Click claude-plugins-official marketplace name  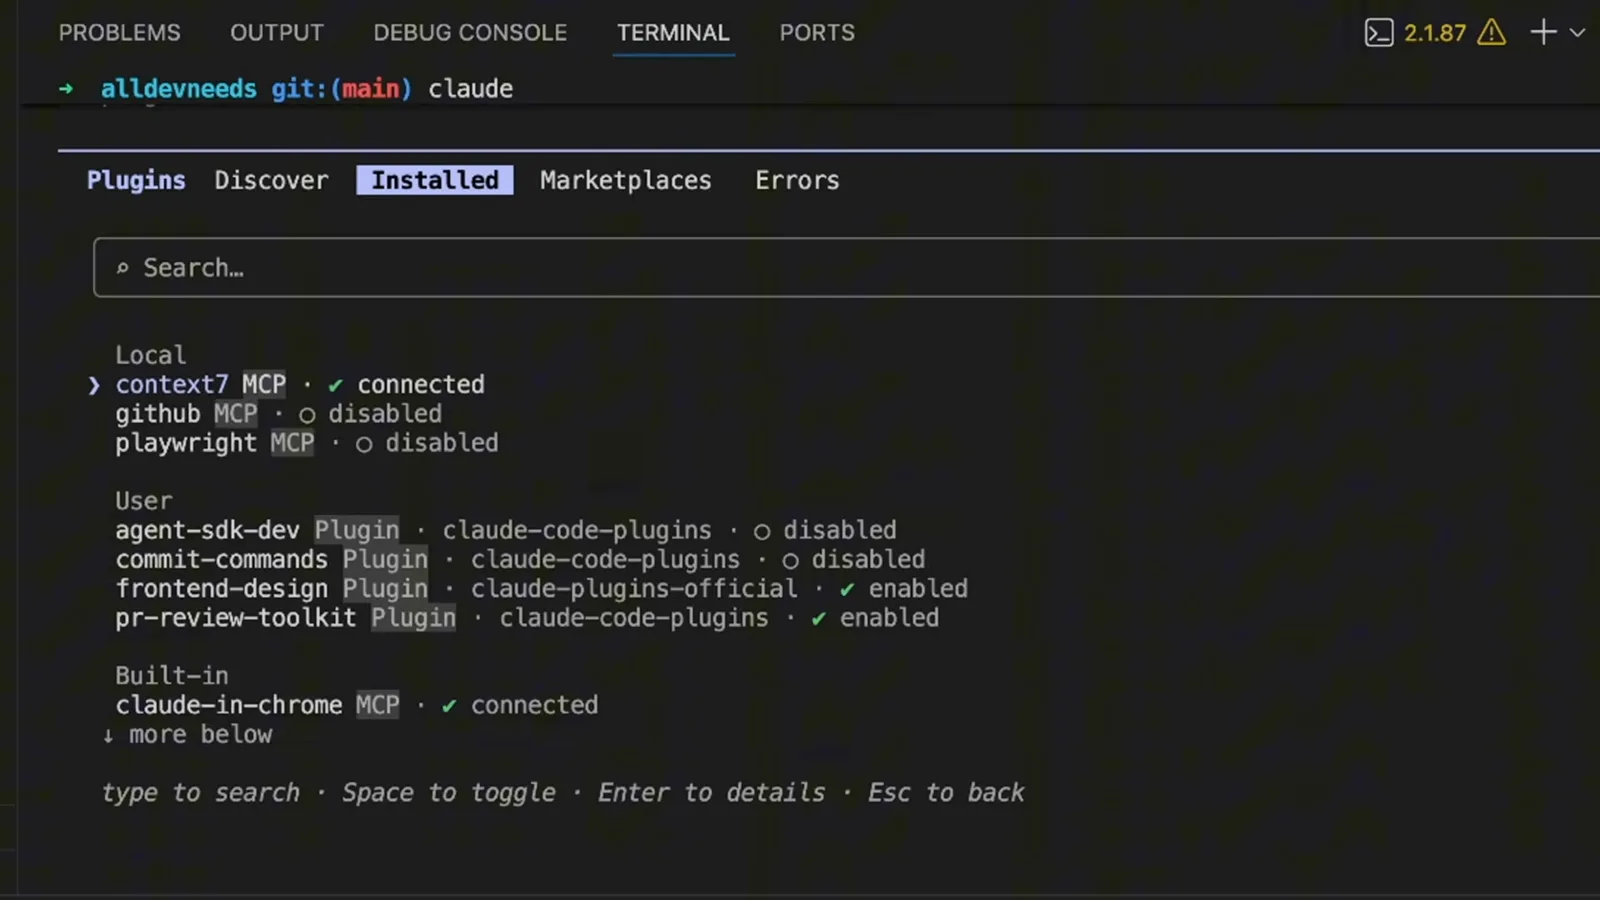[x=634, y=588]
